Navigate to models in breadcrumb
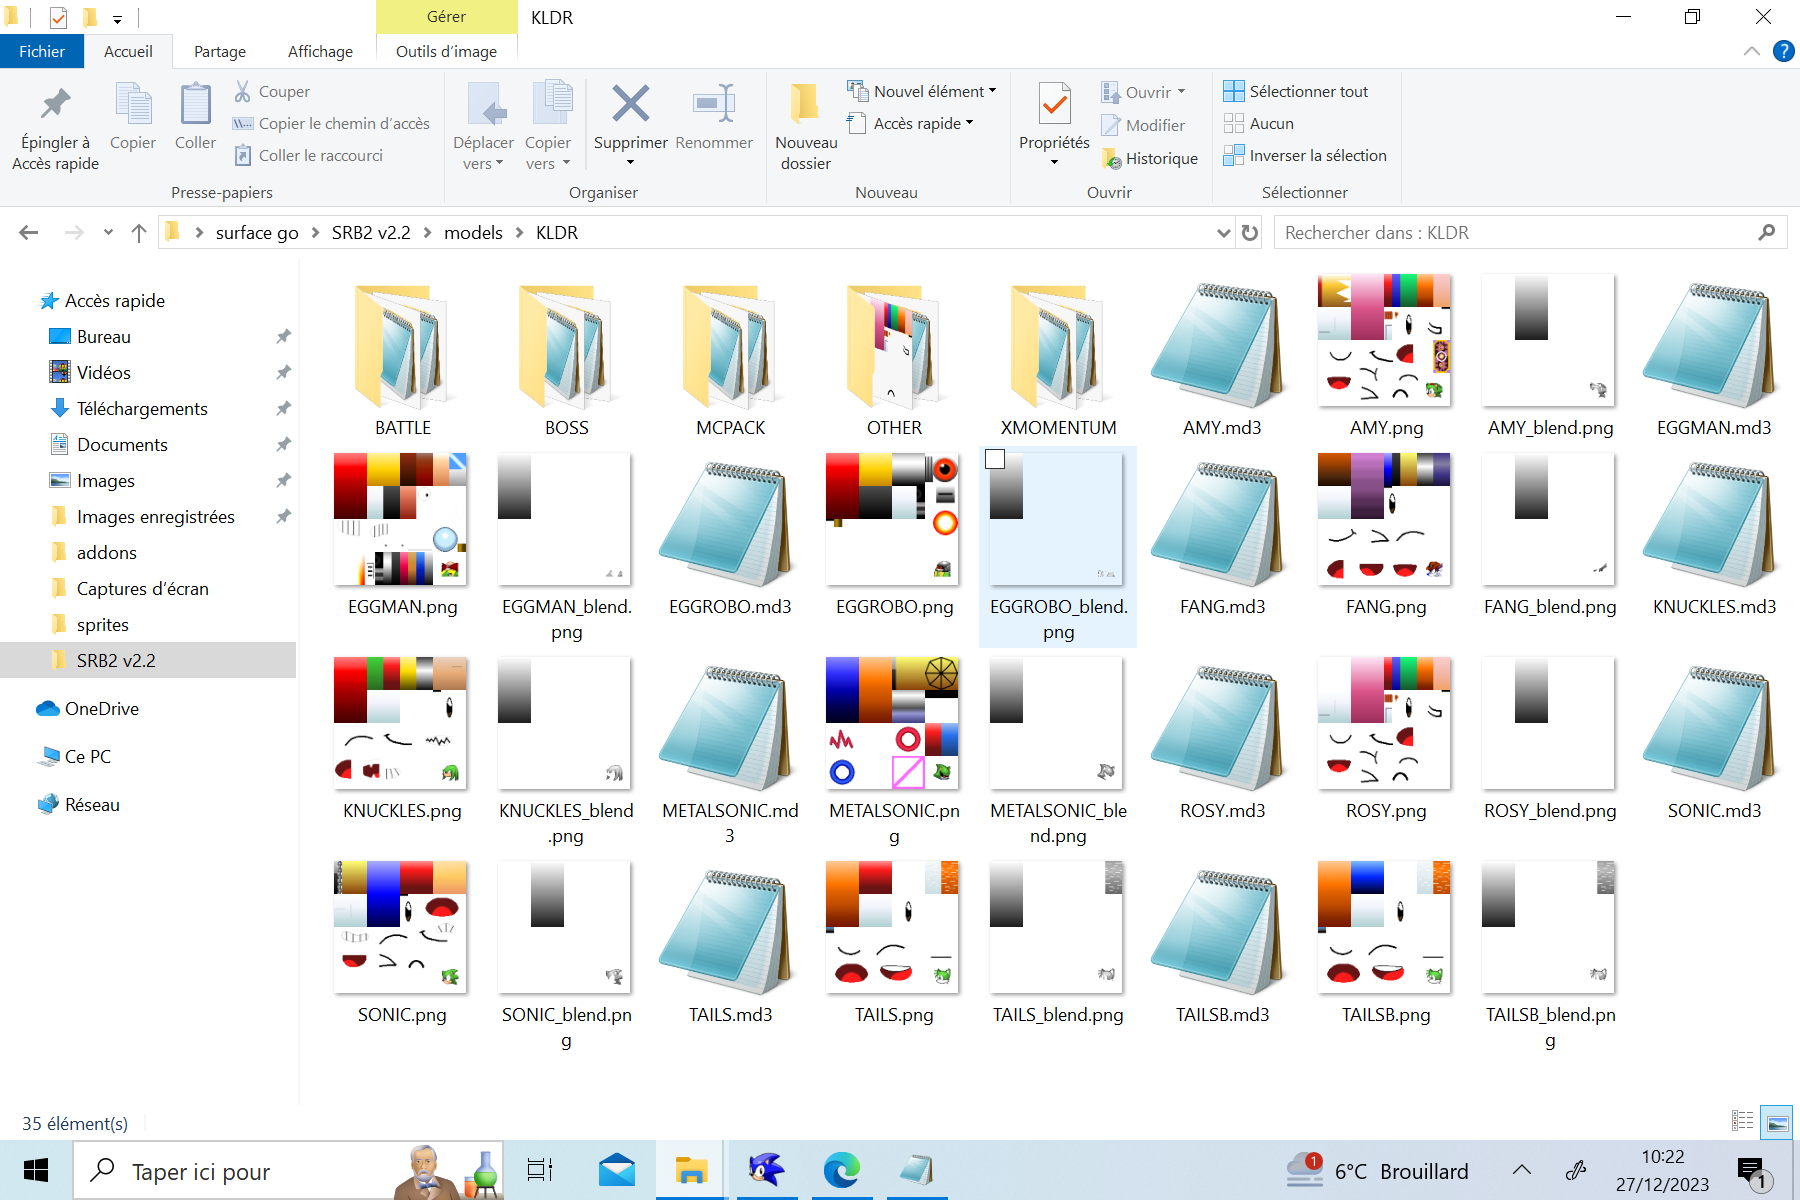 click(x=473, y=233)
